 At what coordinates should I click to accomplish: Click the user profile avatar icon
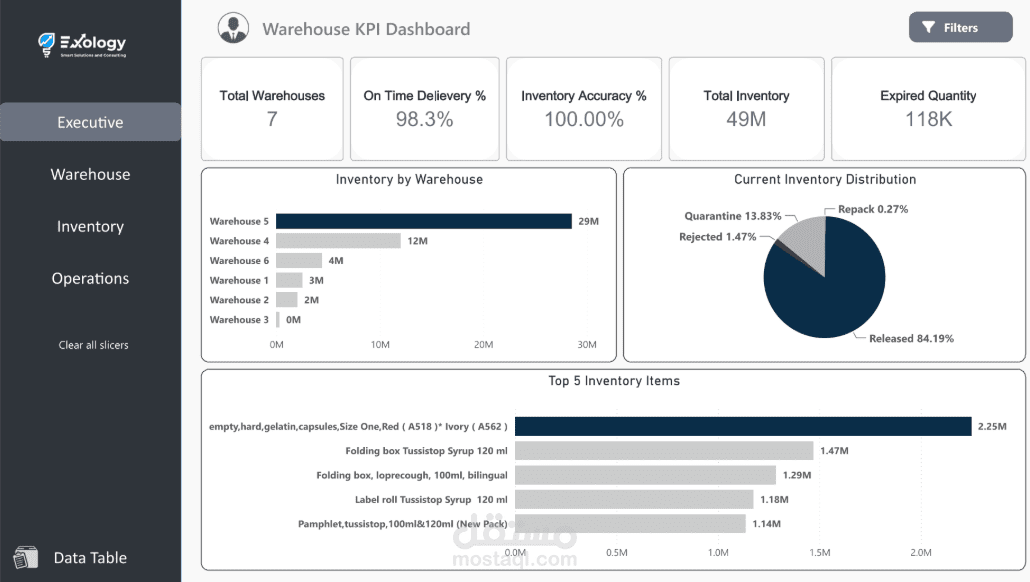pyautogui.click(x=233, y=28)
